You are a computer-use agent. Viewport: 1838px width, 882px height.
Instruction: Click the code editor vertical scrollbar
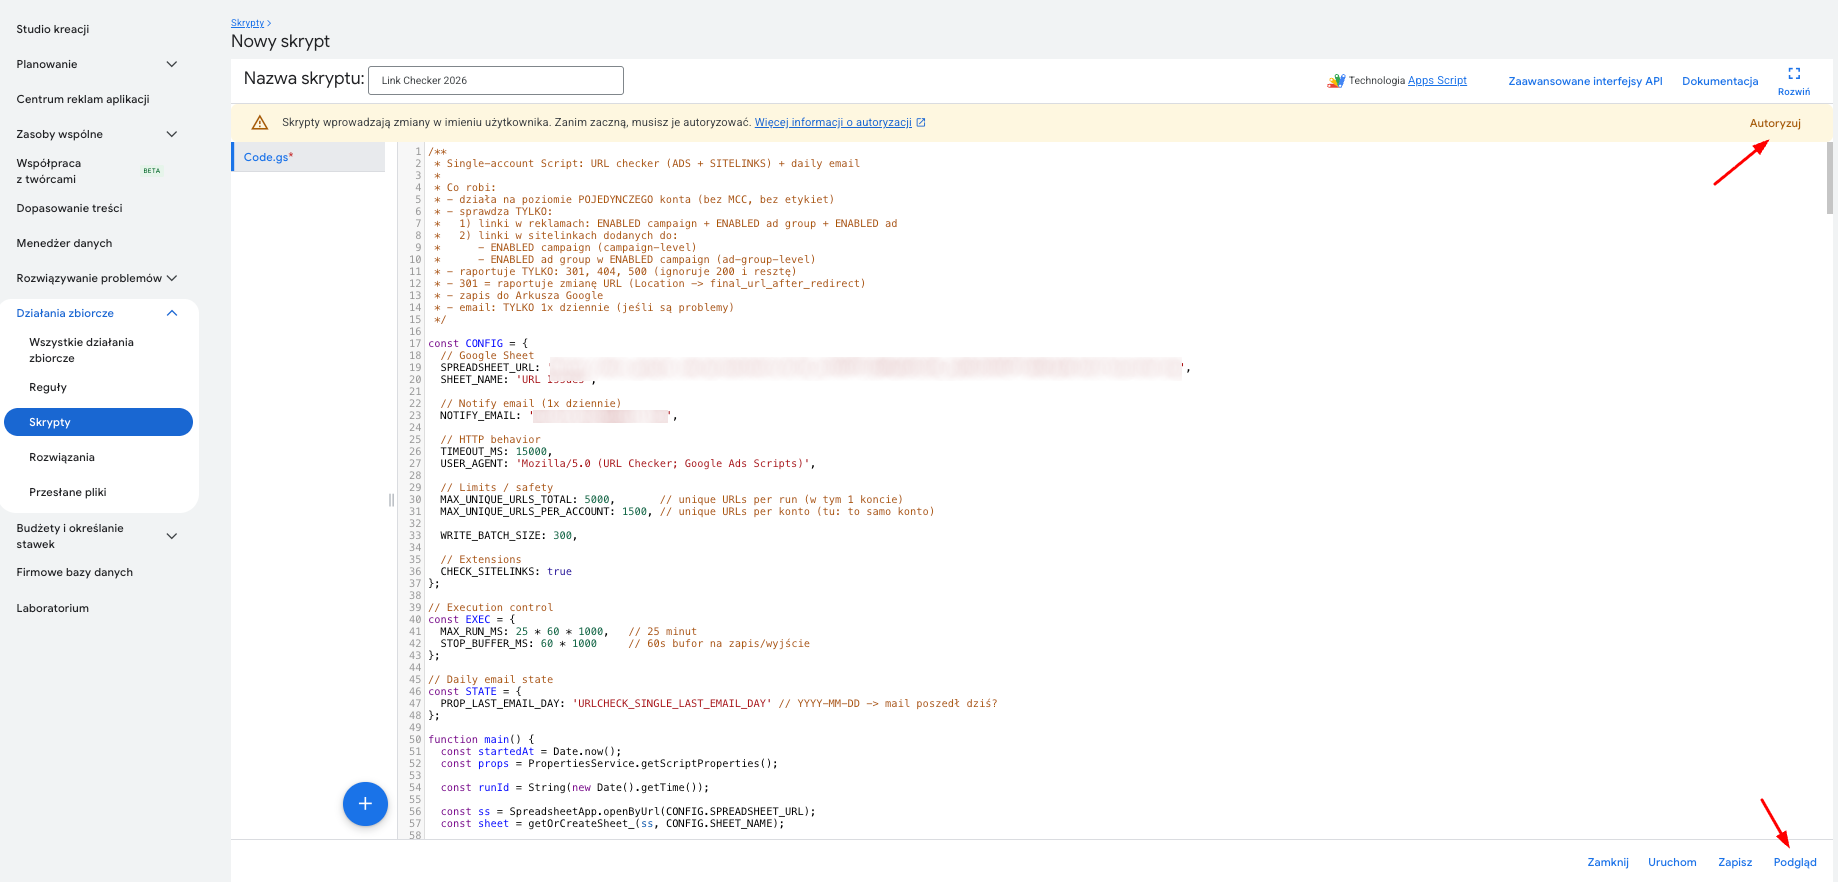click(1829, 180)
